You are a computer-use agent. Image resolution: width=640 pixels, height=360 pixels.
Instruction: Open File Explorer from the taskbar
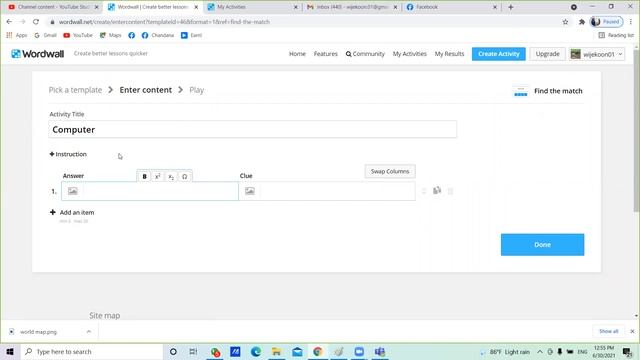[x=276, y=351]
